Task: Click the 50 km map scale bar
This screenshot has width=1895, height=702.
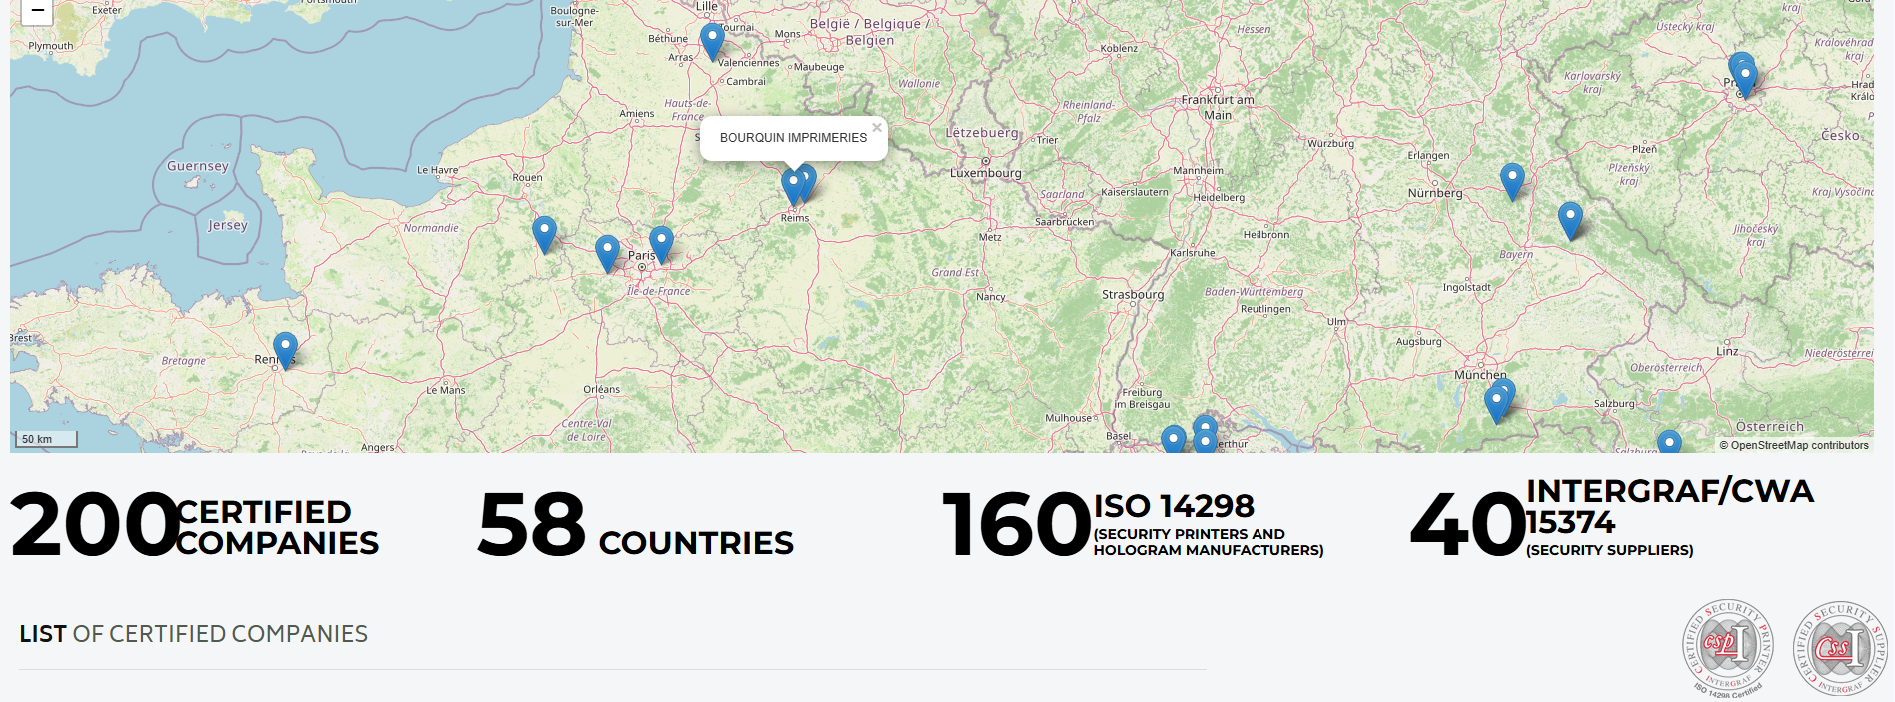Action: (47, 439)
